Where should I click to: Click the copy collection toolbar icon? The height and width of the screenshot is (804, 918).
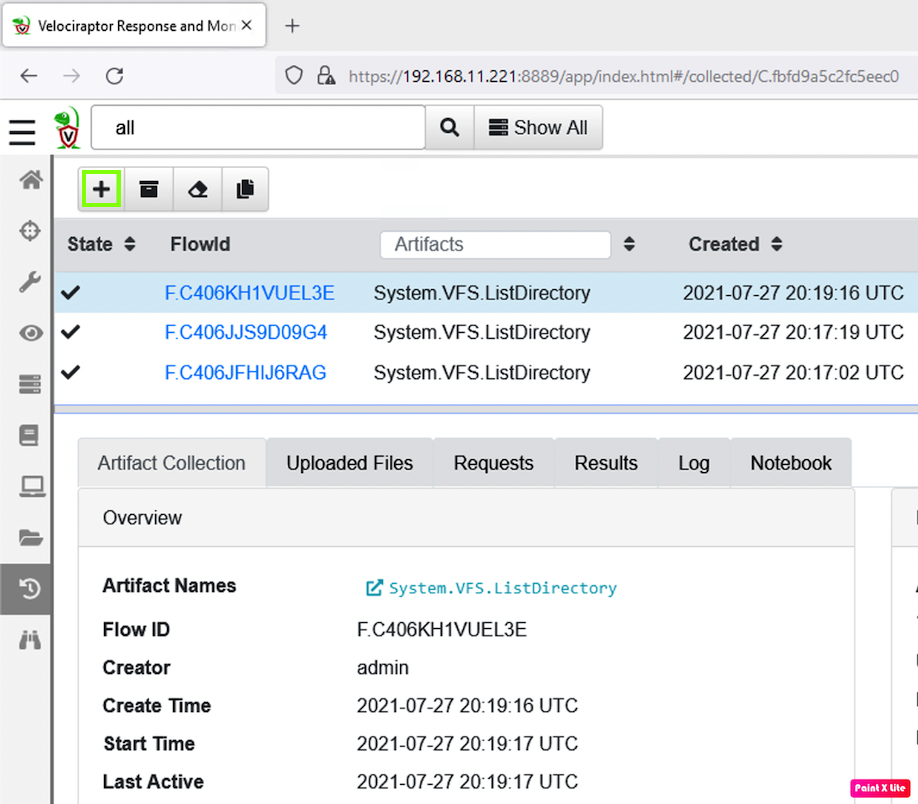pos(245,189)
